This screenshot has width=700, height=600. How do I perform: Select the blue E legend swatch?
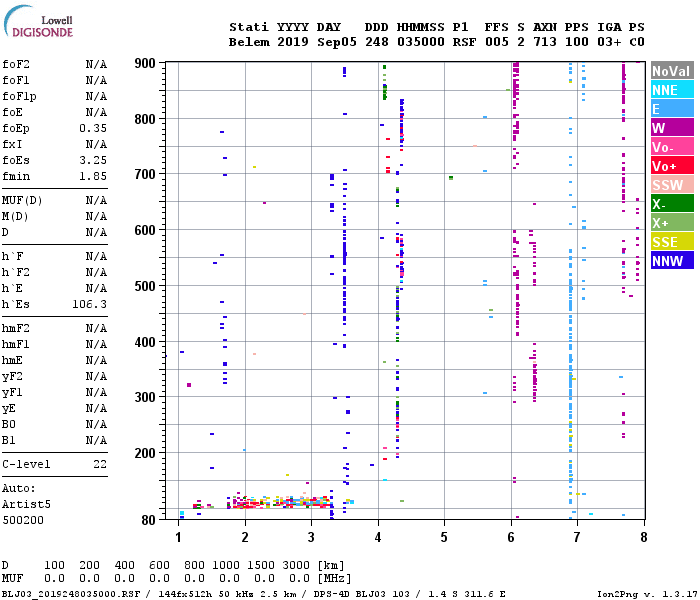[x=672, y=109]
